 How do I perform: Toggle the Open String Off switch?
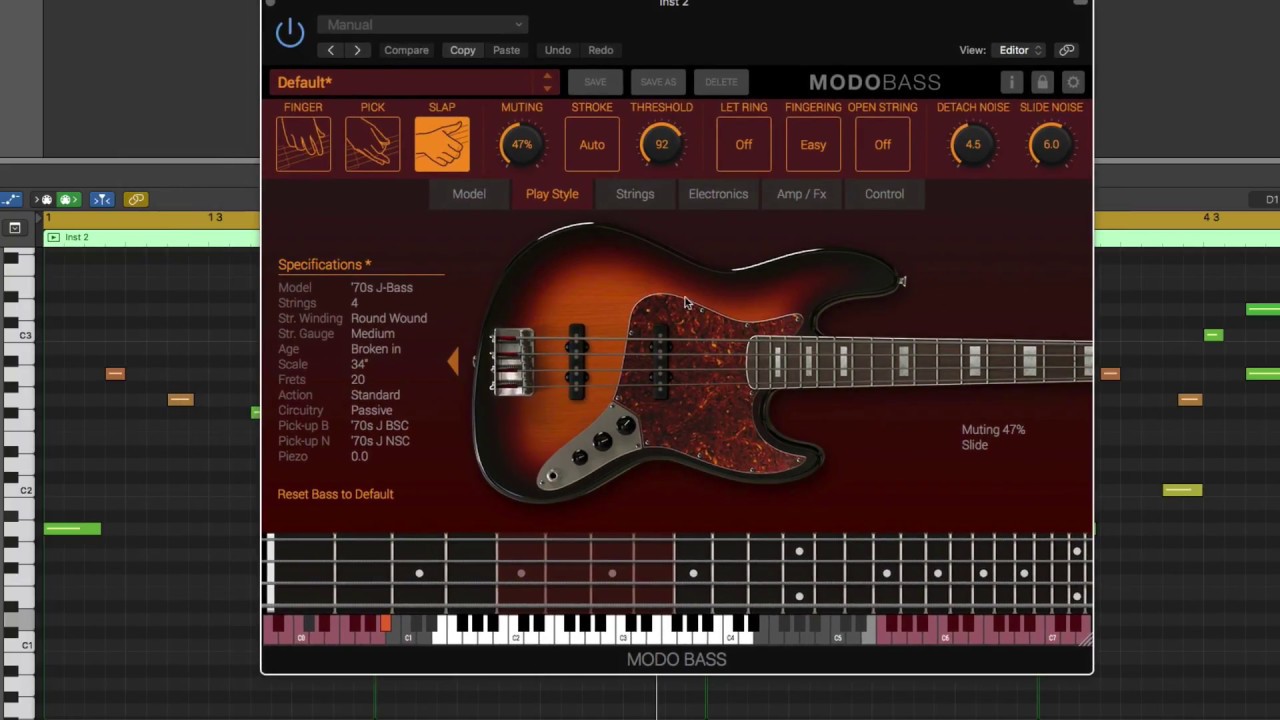tap(883, 145)
